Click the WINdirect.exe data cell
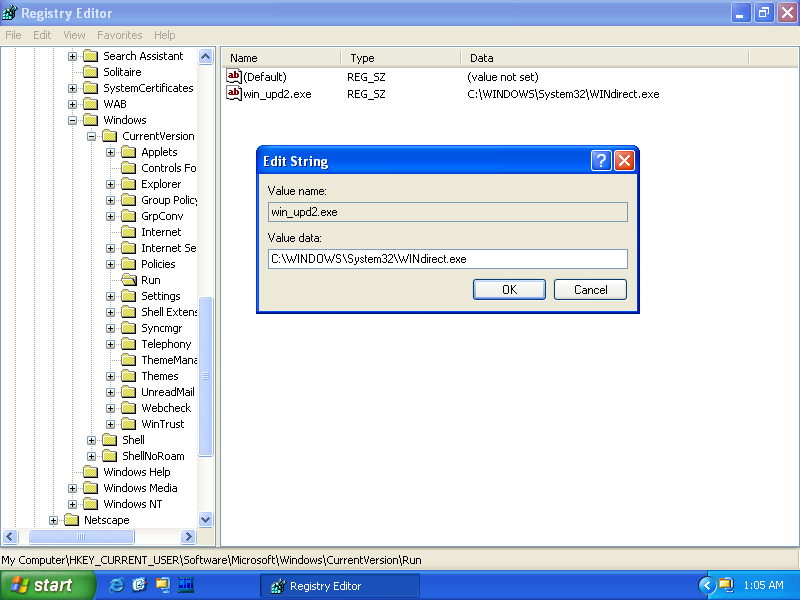Image resolution: width=800 pixels, height=600 pixels. (563, 94)
